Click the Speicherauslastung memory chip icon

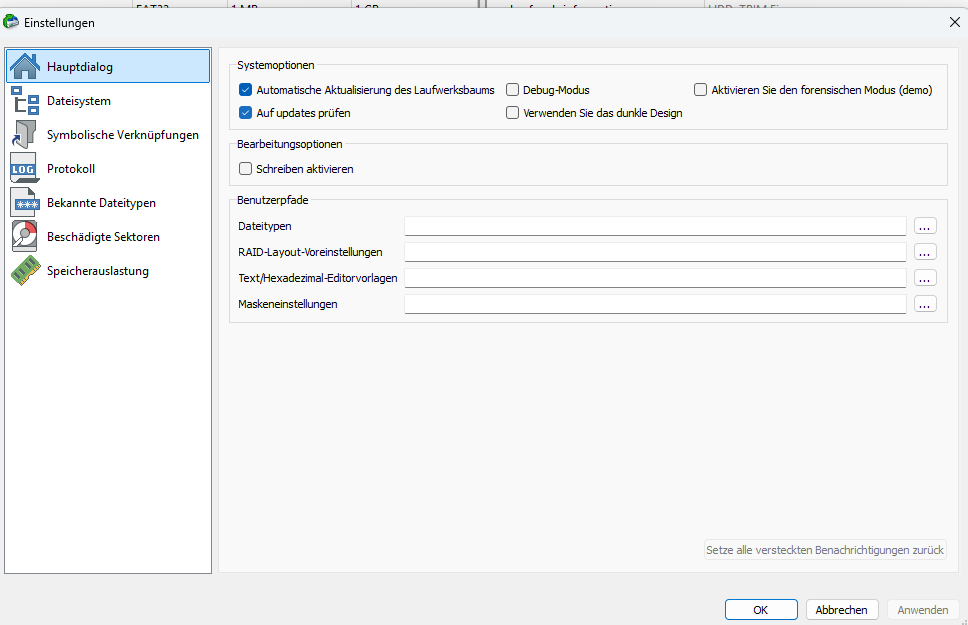click(25, 271)
